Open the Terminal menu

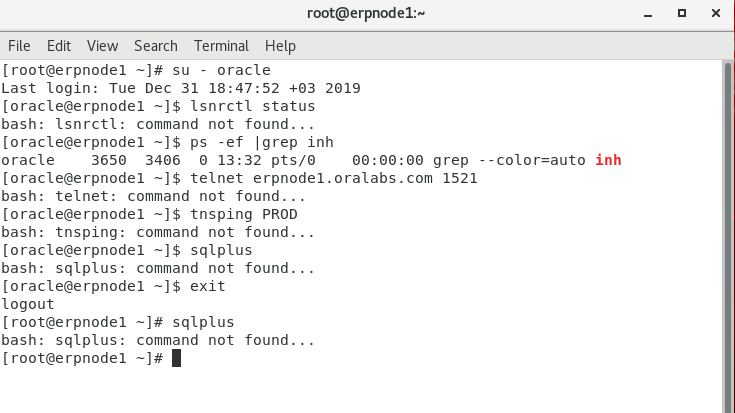pos(221,46)
